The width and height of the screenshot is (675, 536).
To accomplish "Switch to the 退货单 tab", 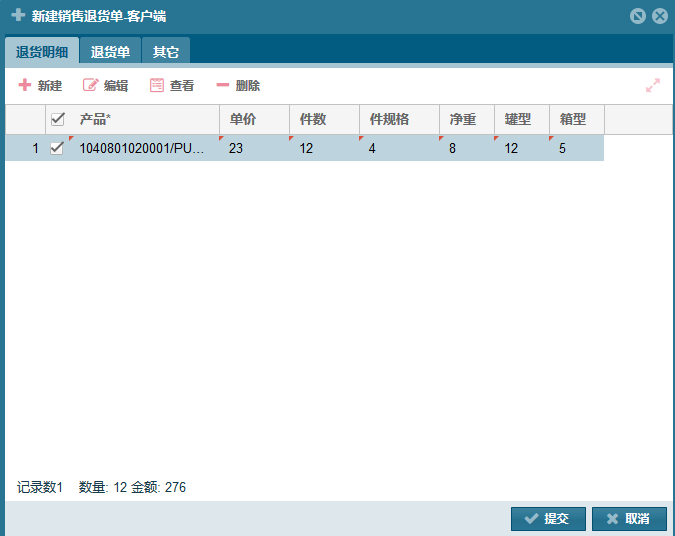I will tap(110, 52).
